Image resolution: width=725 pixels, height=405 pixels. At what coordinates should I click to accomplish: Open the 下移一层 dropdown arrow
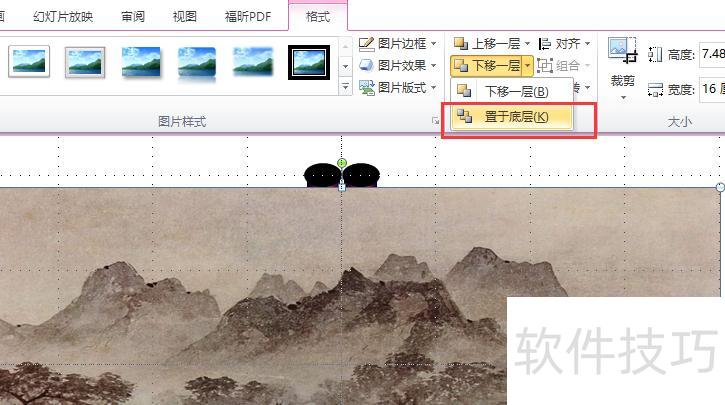[x=528, y=66]
